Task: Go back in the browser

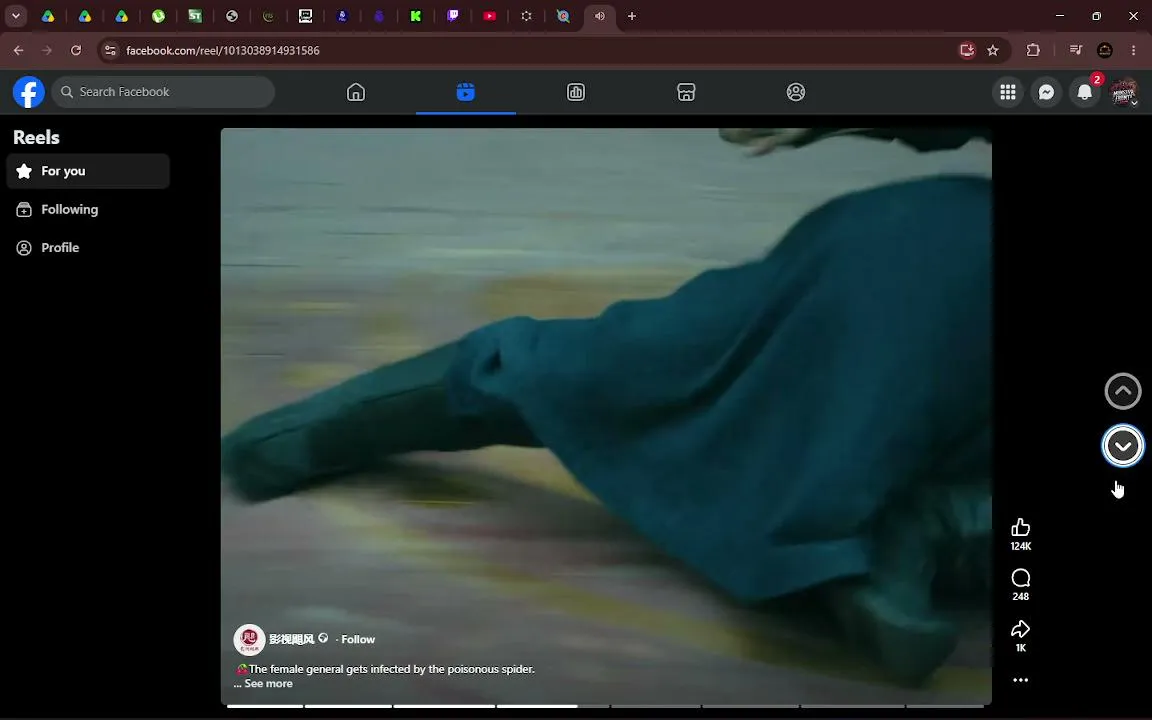Action: pos(18,51)
